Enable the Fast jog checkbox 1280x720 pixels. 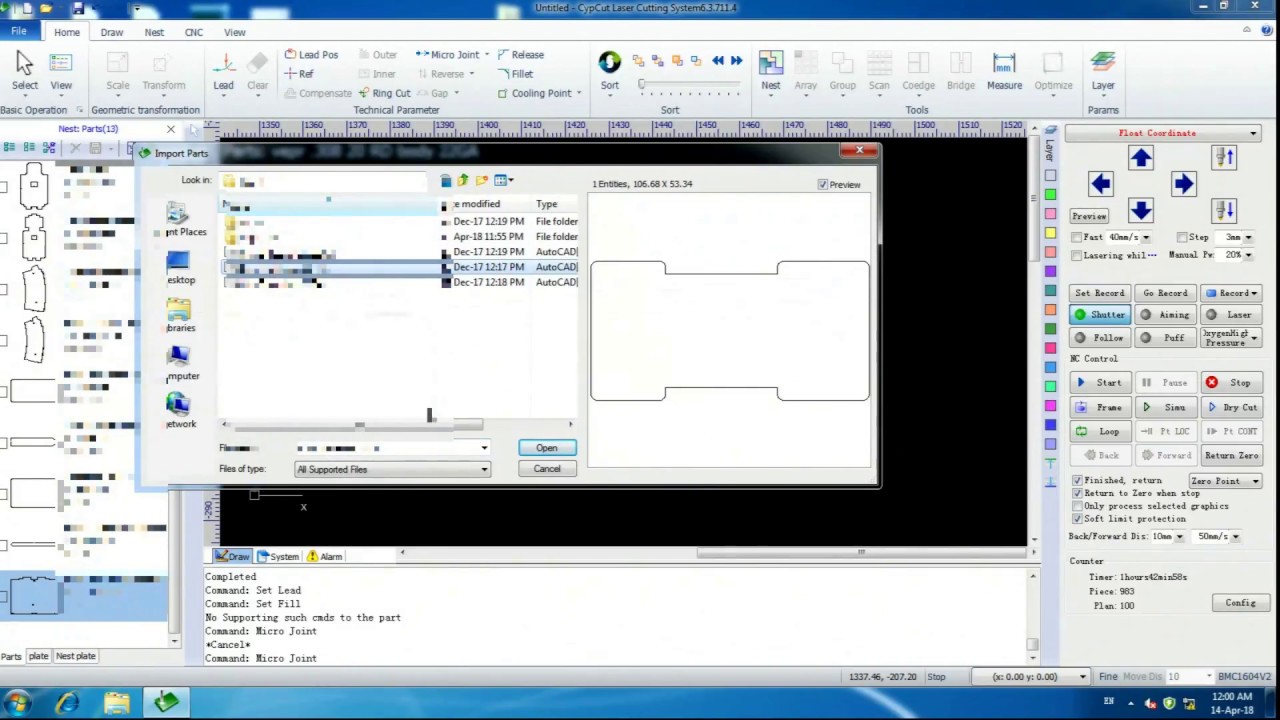click(1076, 237)
